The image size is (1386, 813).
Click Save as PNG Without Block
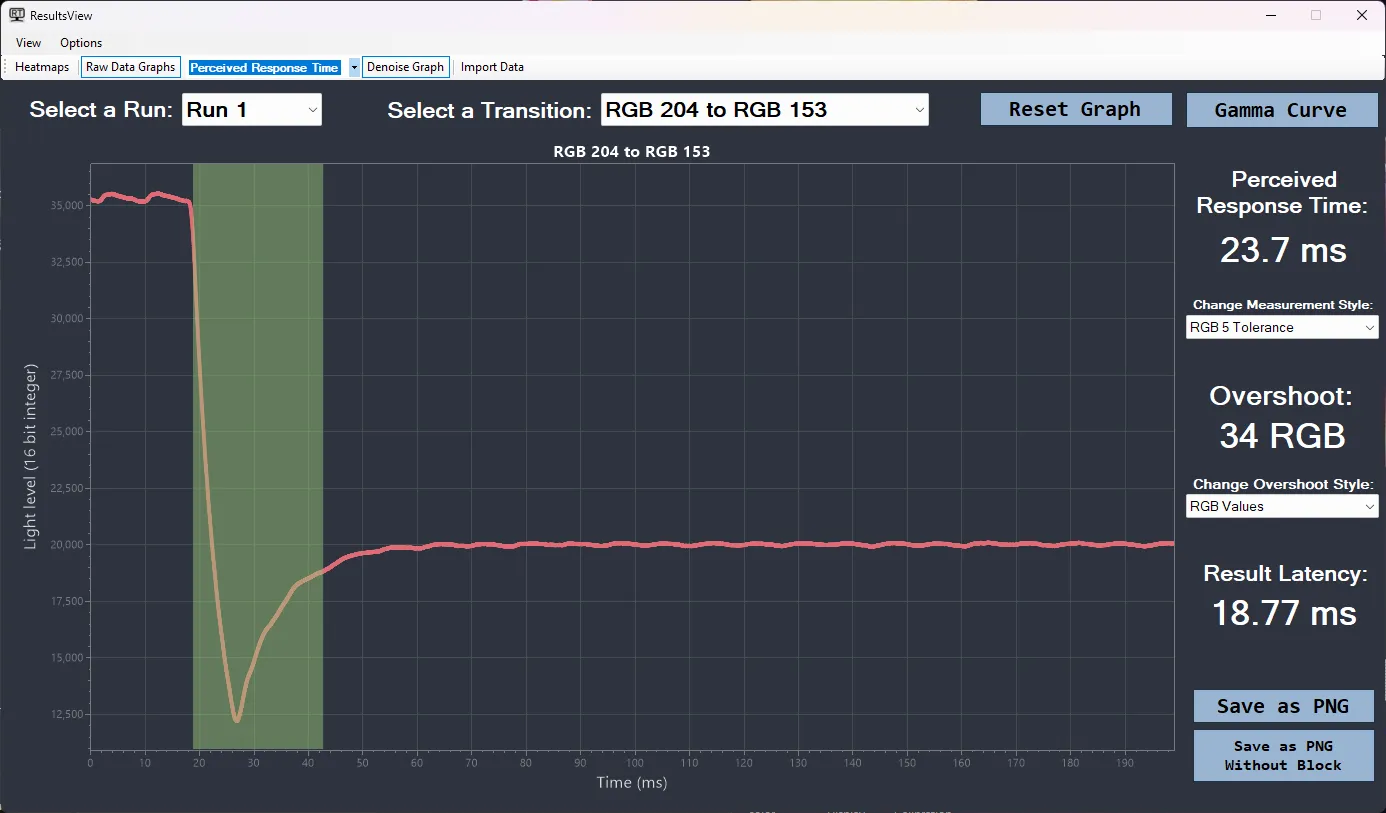(x=1283, y=756)
